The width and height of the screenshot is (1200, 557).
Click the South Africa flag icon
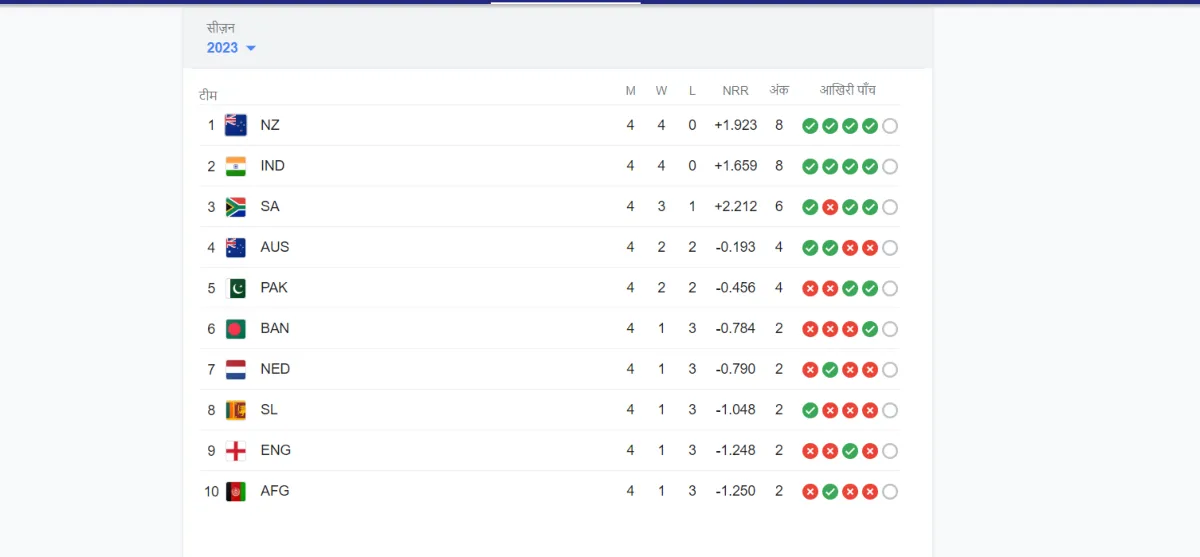pyautogui.click(x=236, y=207)
